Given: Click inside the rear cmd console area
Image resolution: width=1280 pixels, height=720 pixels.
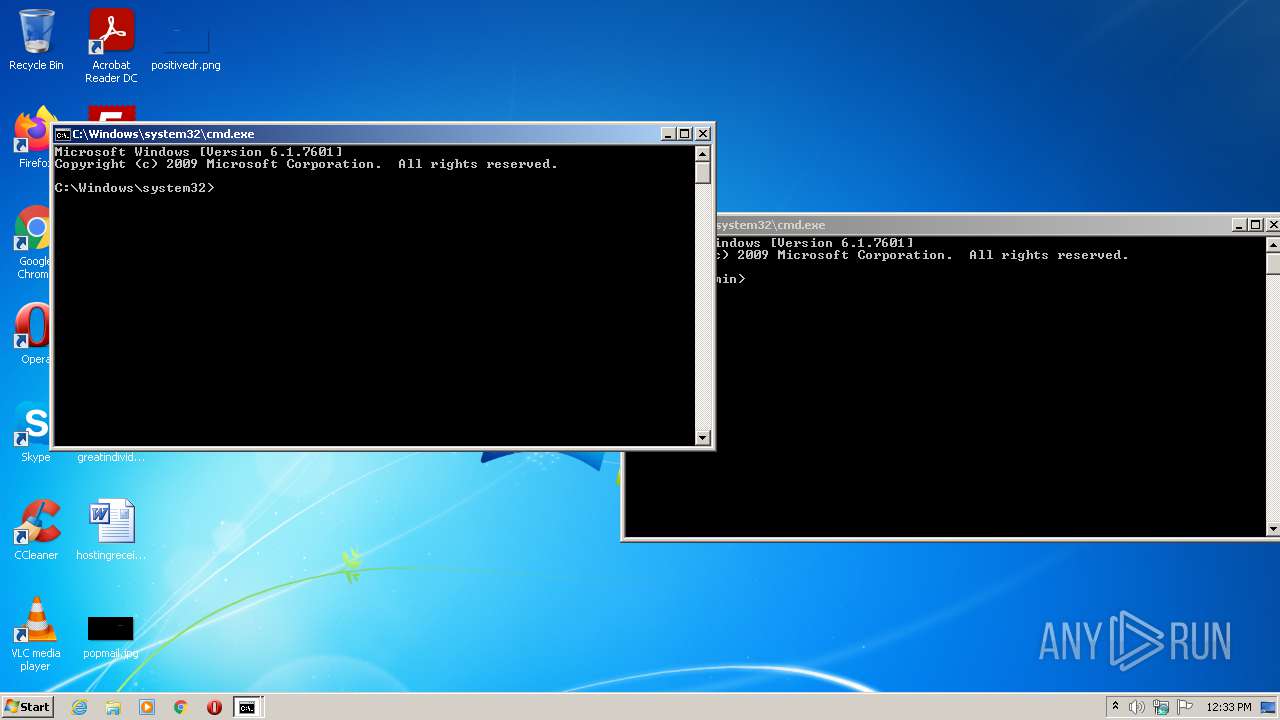Looking at the screenshot, I should click(x=990, y=400).
